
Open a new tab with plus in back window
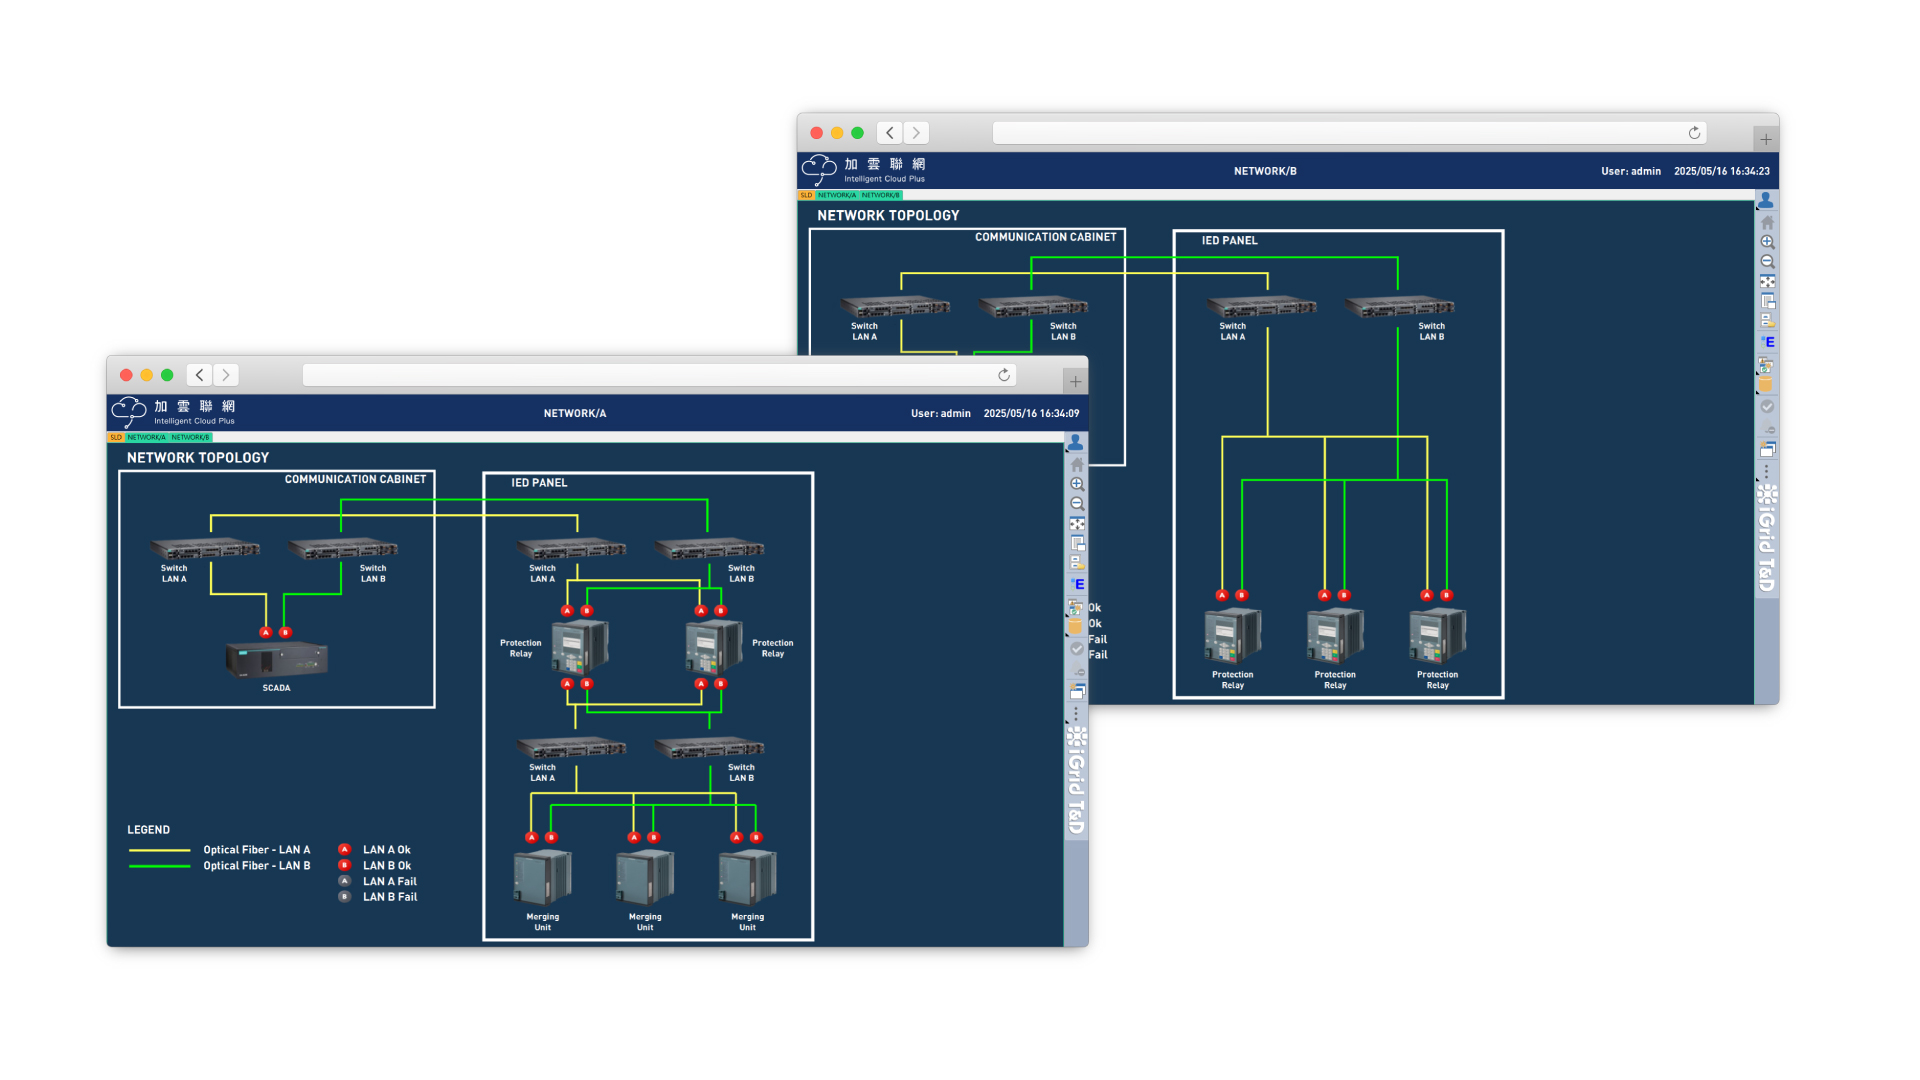click(1766, 139)
